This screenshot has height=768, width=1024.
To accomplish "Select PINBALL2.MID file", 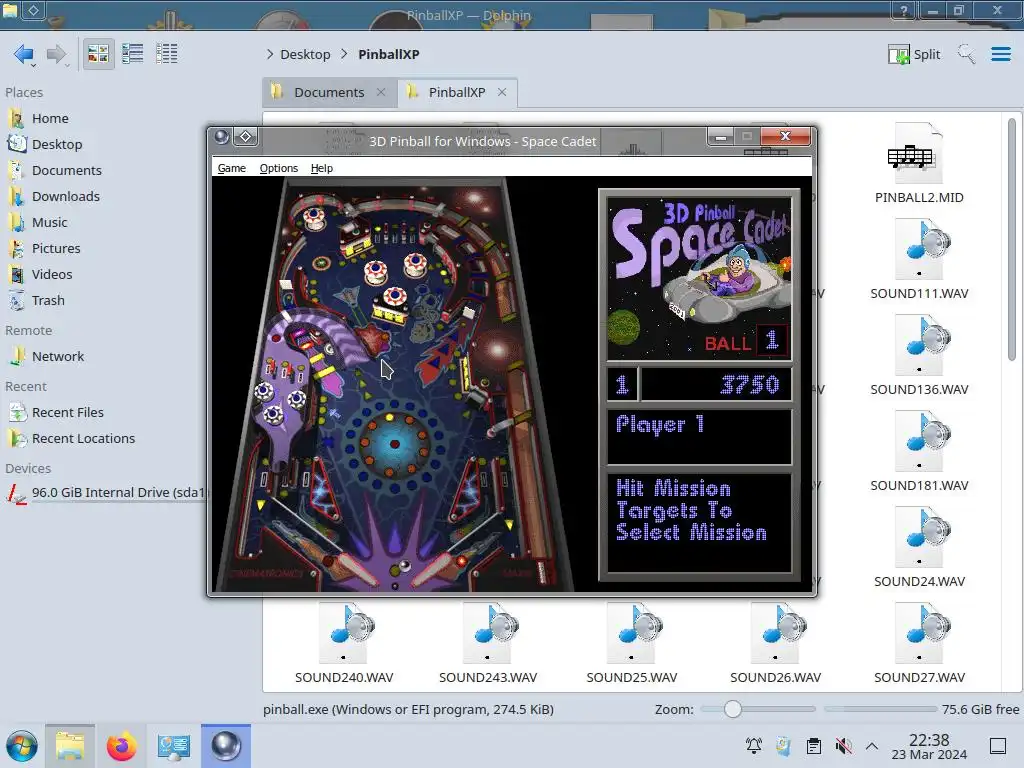I will click(919, 163).
